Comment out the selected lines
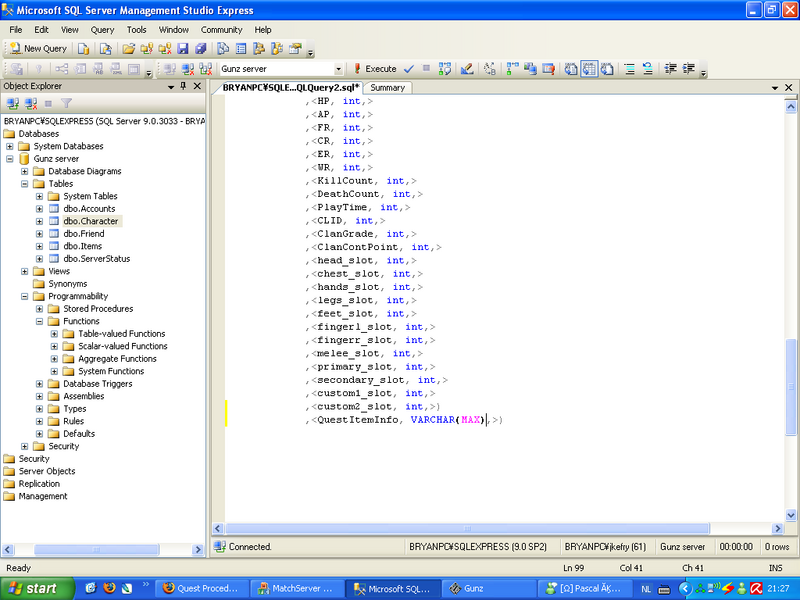The height and width of the screenshot is (600, 800). [x=630, y=69]
